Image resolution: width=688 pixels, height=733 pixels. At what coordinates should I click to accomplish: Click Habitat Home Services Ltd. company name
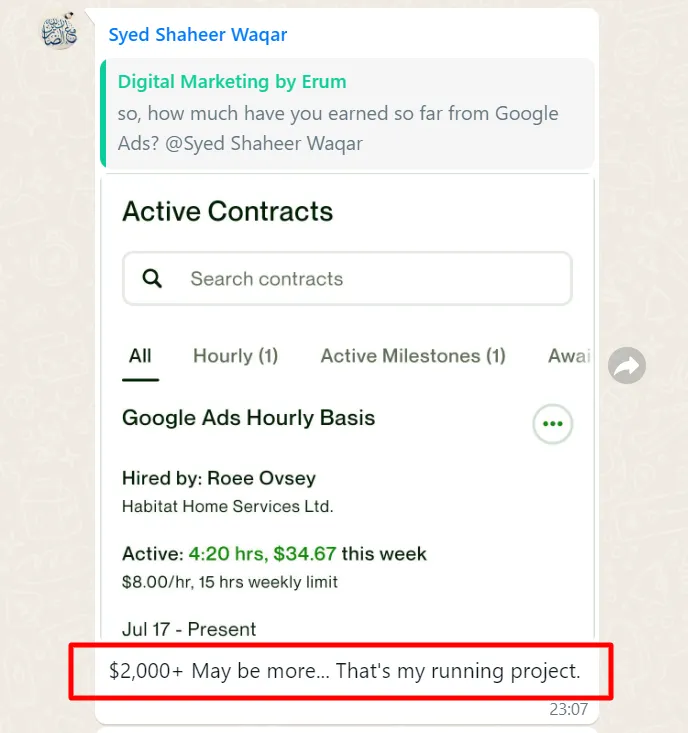click(x=228, y=506)
